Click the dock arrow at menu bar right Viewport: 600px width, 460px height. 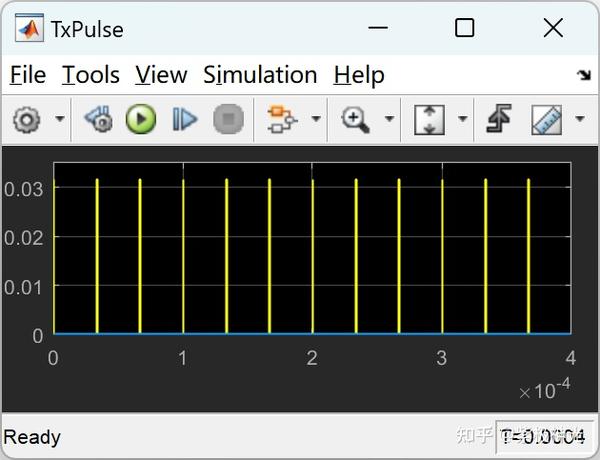coord(584,75)
